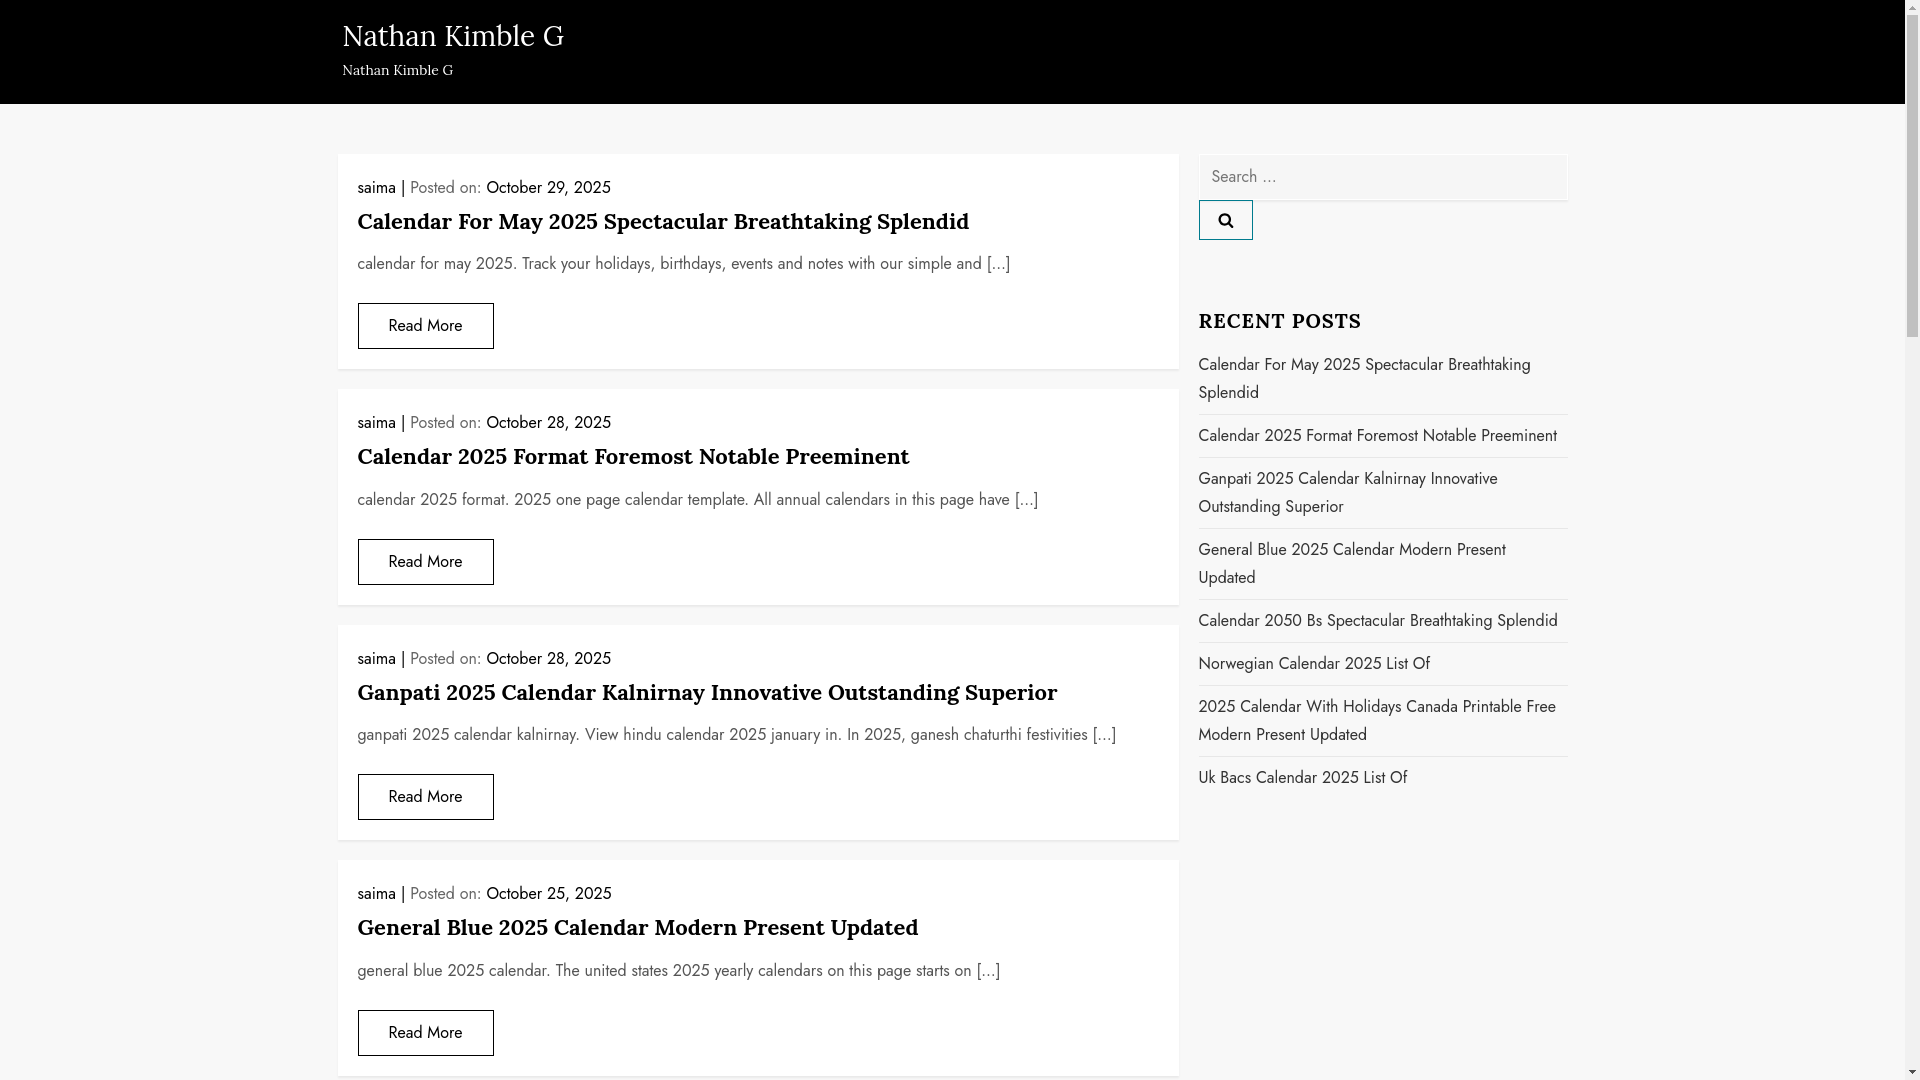Image resolution: width=1920 pixels, height=1080 pixels.
Task: Open post Calendar For May 2025 Spectacular title
Action: pos(663,221)
